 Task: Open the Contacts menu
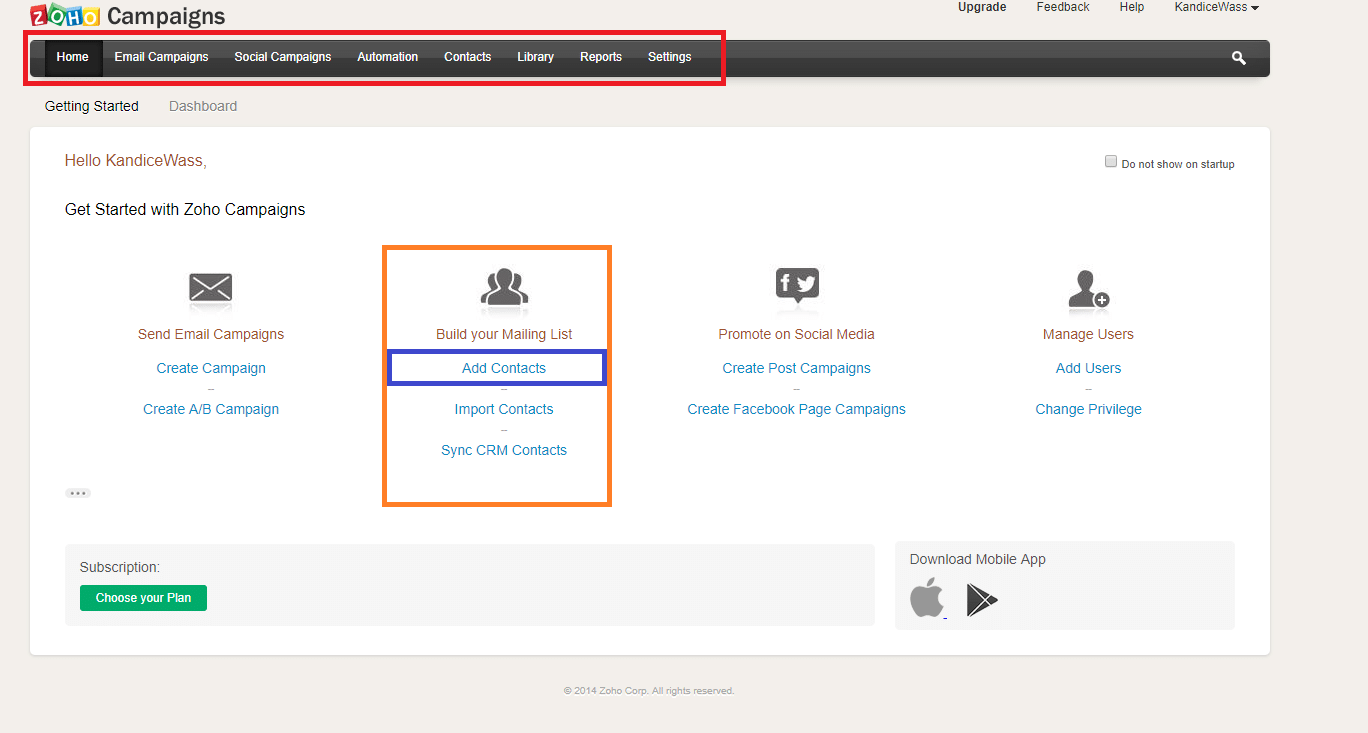468,57
